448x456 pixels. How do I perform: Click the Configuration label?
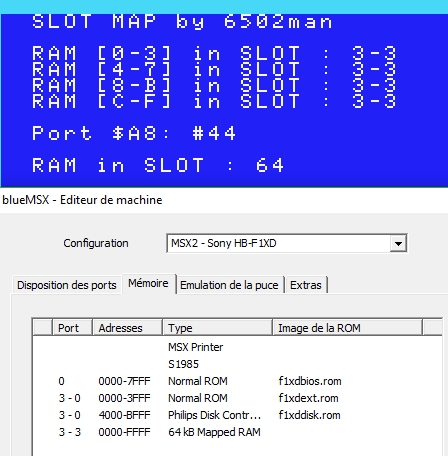pyautogui.click(x=96, y=243)
